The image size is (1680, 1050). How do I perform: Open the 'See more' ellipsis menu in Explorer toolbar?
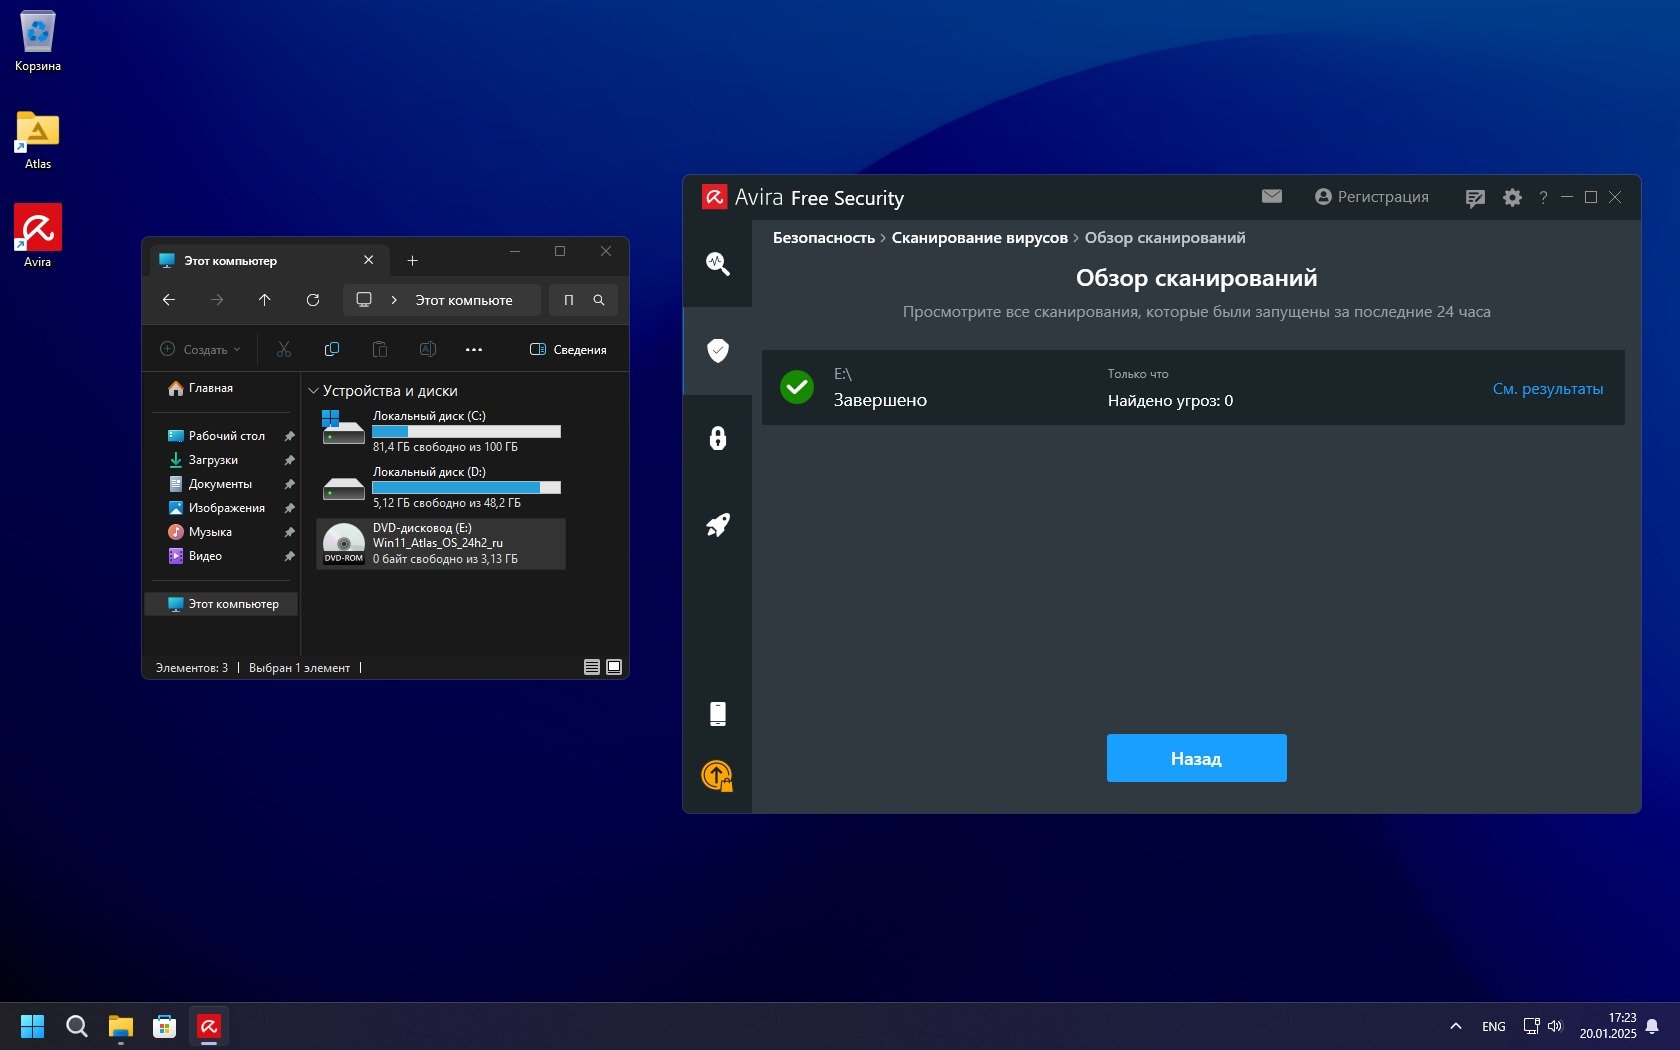[474, 350]
